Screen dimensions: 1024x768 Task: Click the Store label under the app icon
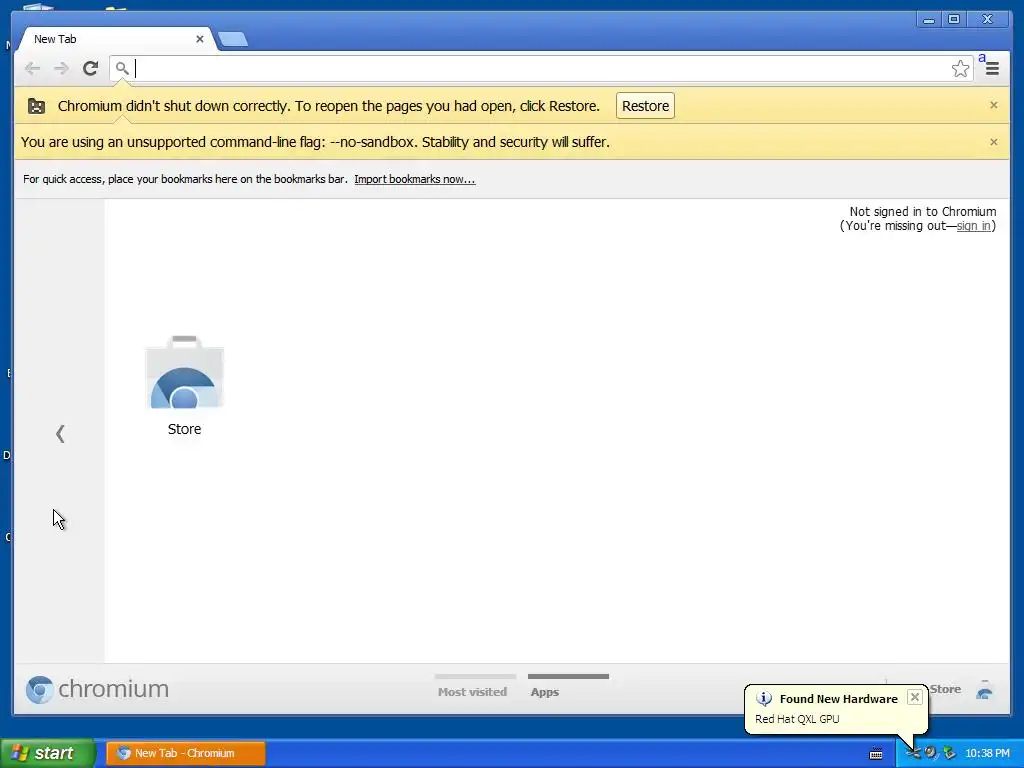(184, 429)
